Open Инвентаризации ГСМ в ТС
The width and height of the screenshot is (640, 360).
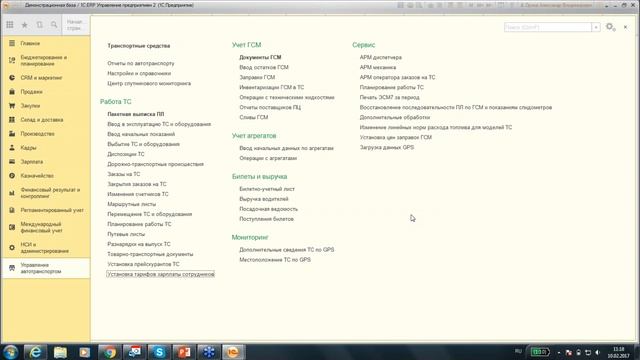pos(271,87)
